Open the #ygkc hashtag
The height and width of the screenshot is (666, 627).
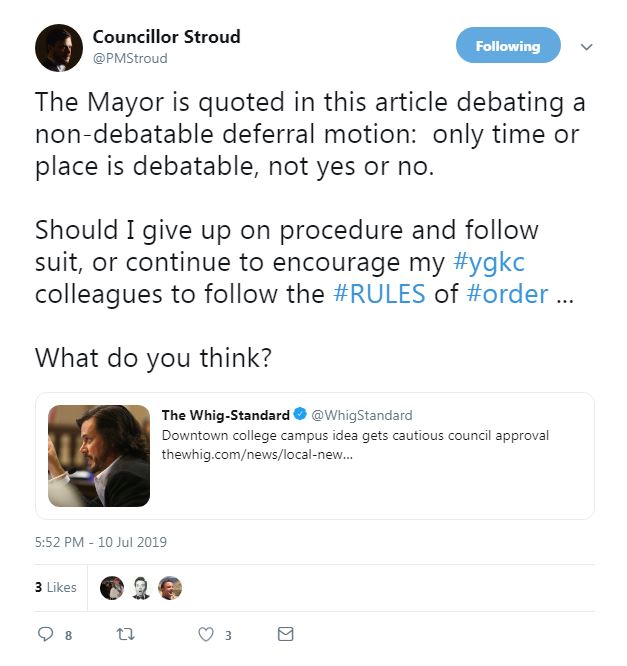point(489,262)
